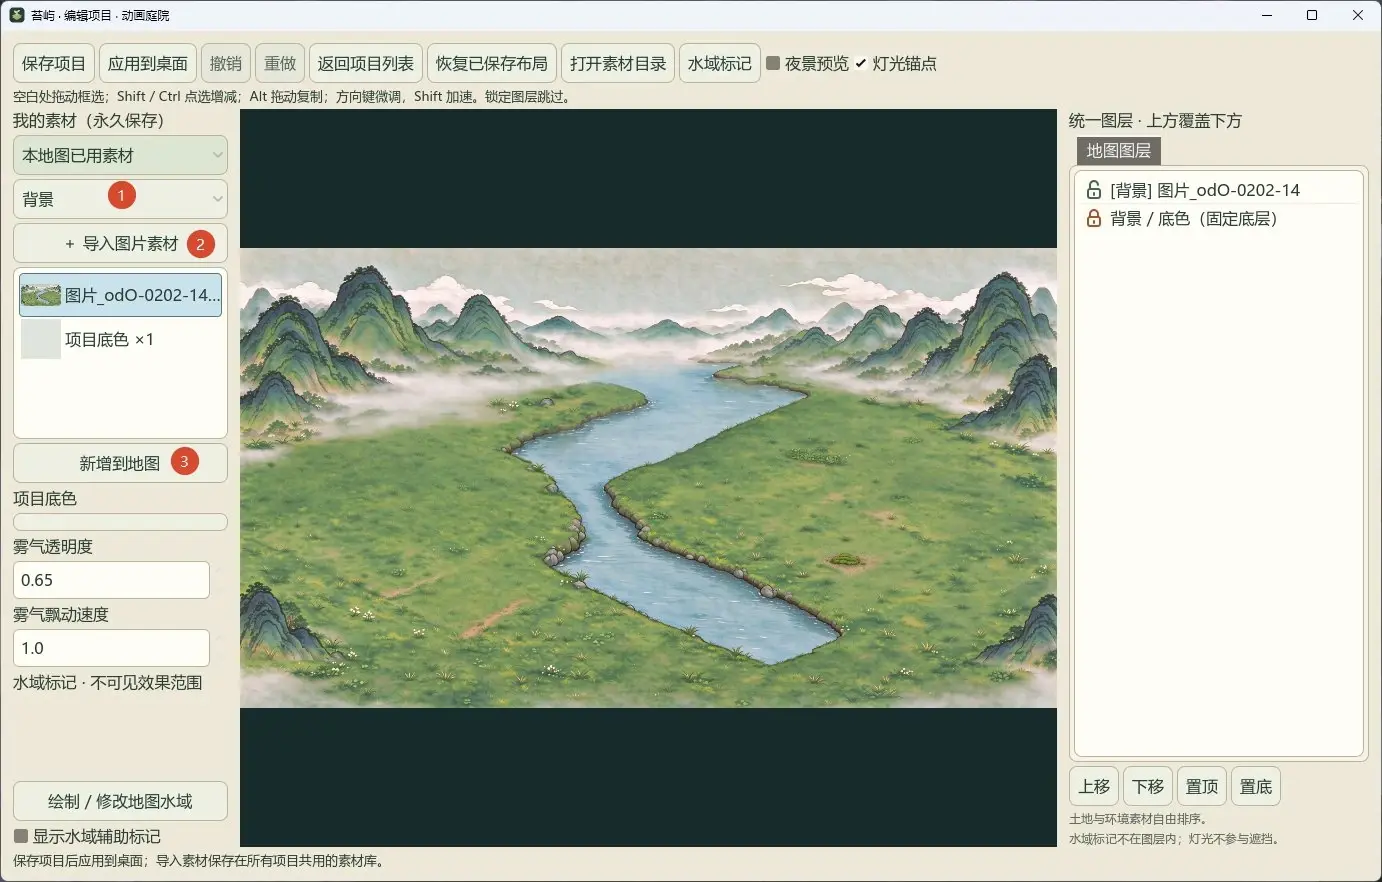Click the 撤销 button
1382x882 pixels.
point(226,63)
